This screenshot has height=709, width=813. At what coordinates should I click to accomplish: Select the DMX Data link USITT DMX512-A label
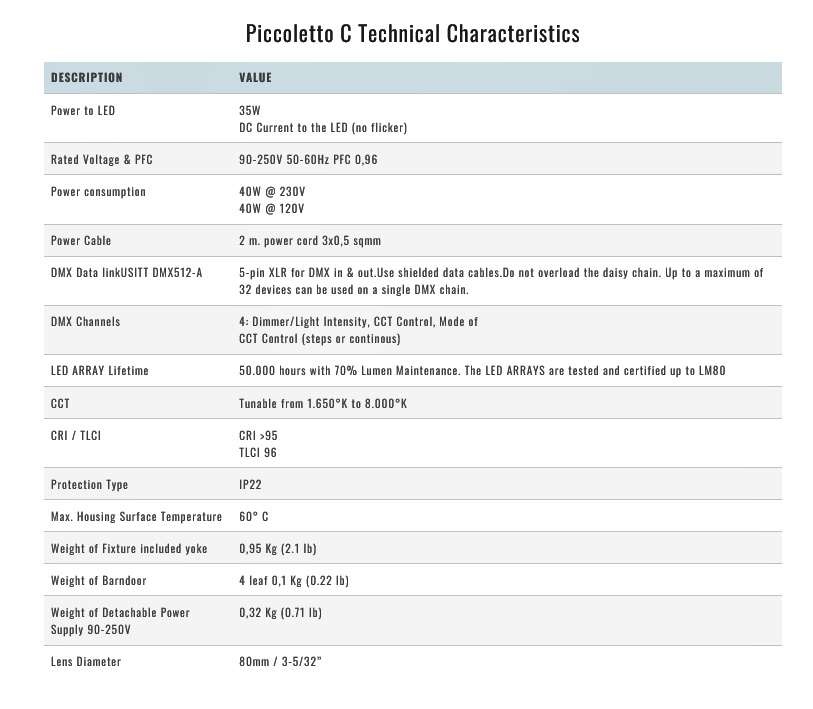click(126, 272)
